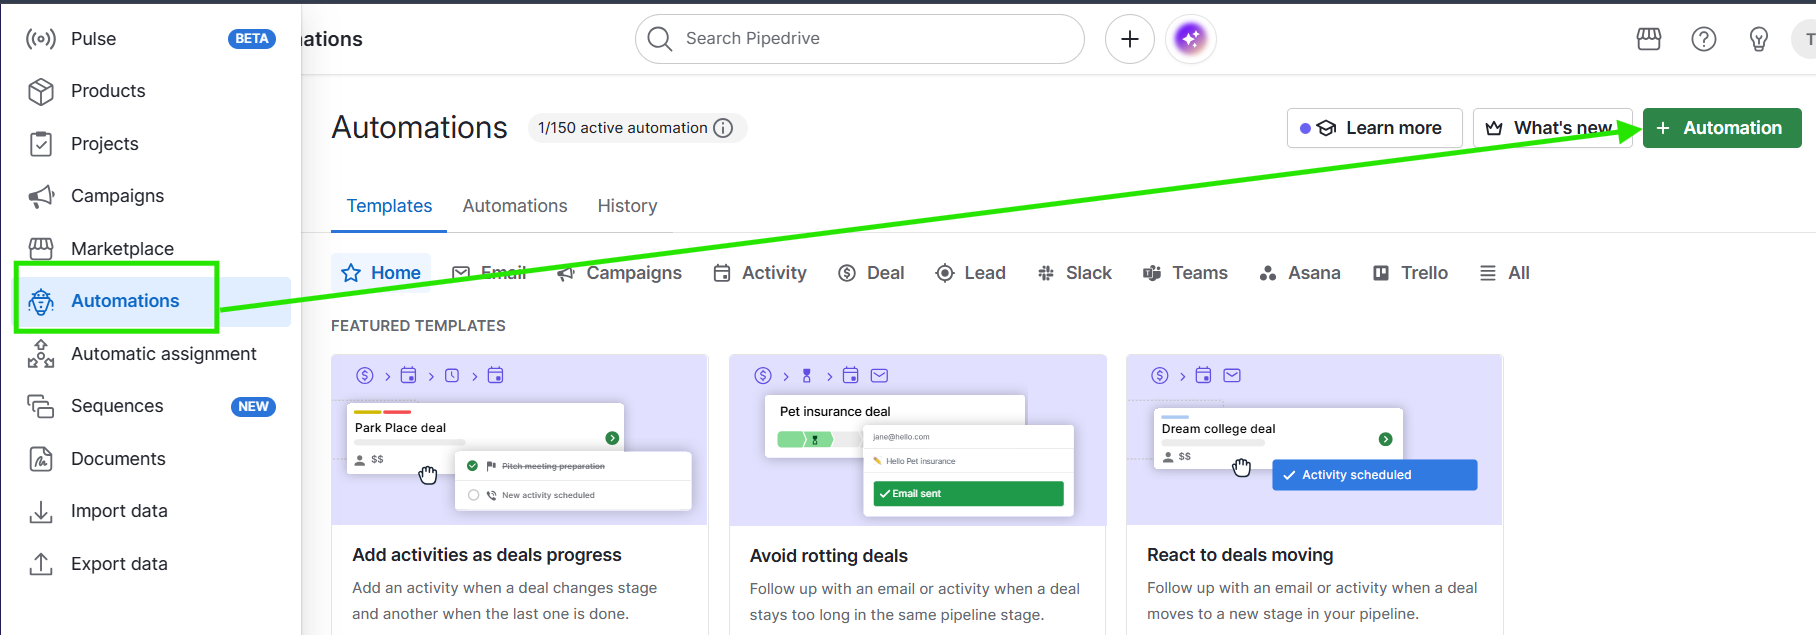Open Projects from the sidebar

pos(104,144)
